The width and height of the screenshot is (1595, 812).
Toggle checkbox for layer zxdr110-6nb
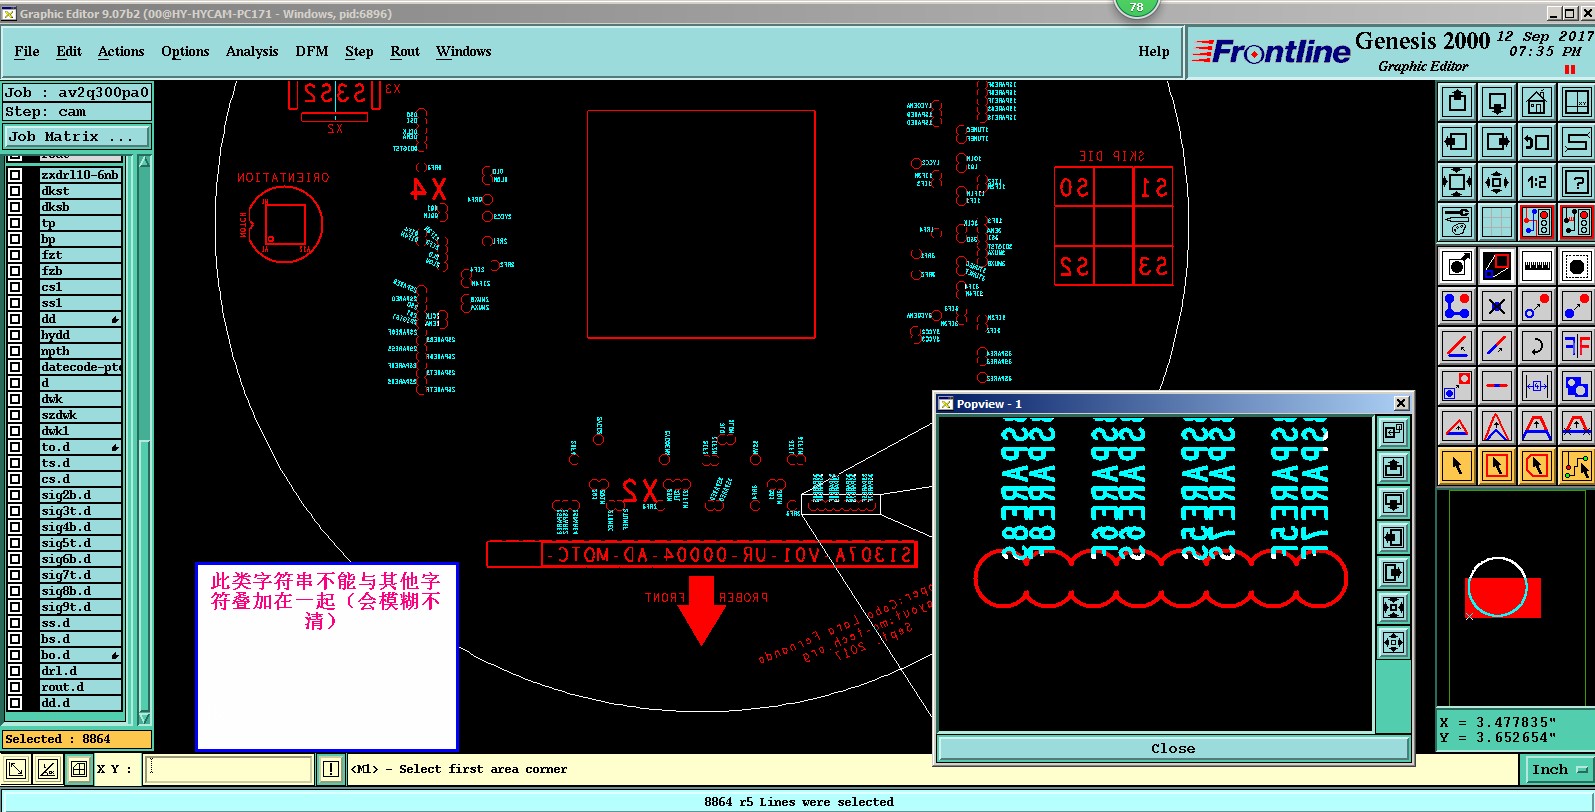[15, 175]
